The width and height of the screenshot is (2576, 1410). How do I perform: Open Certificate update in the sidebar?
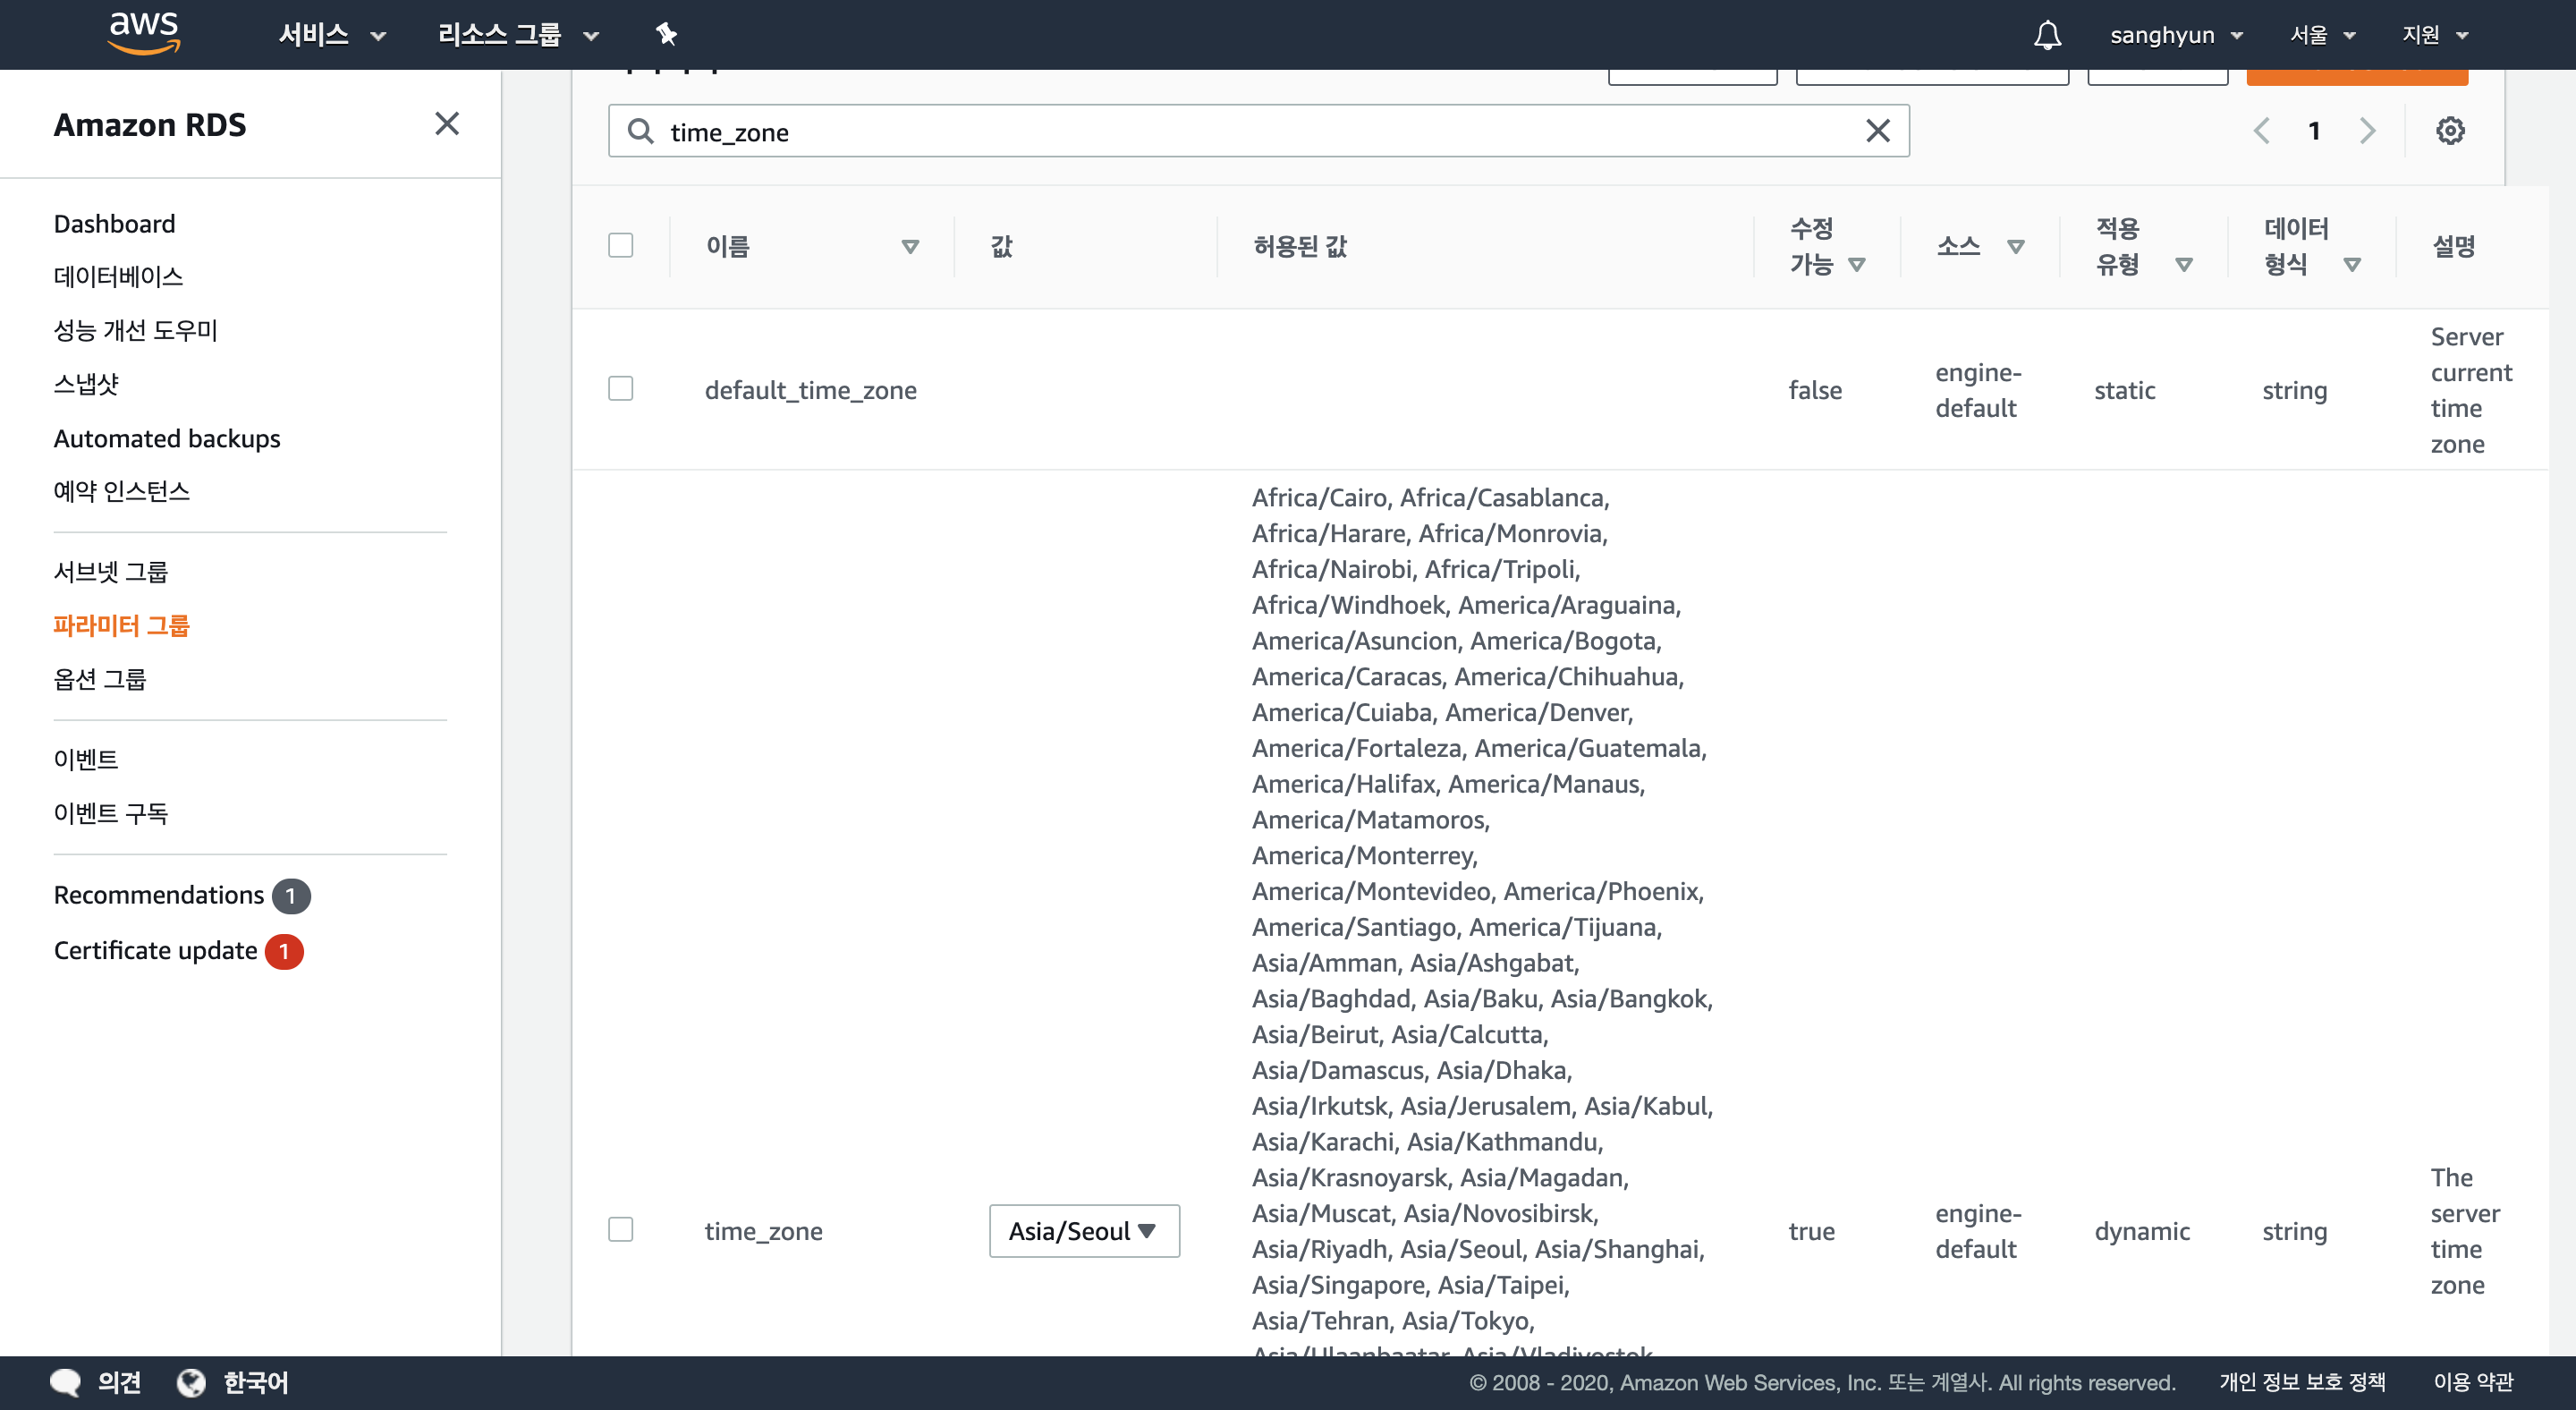(x=155, y=950)
